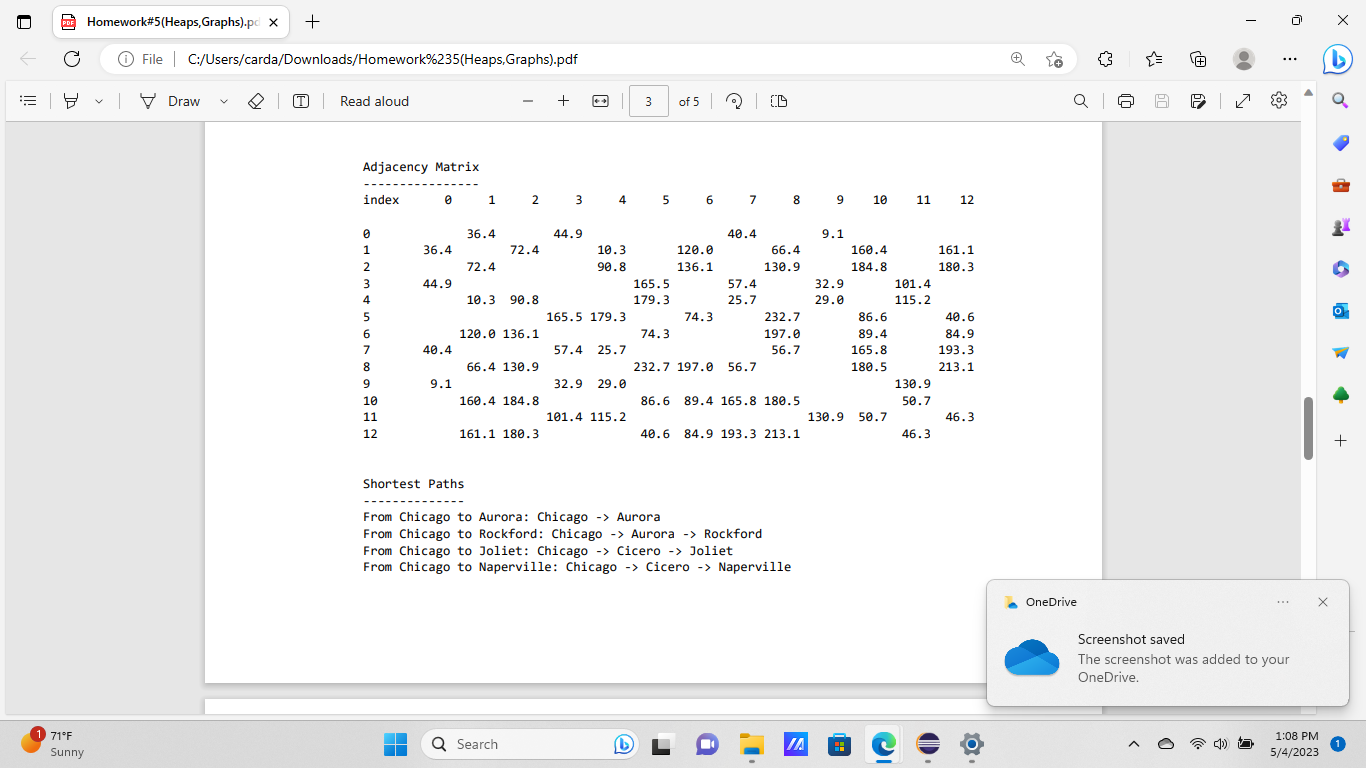Open Microsoft Edge search in the sidebar

(x=1339, y=100)
